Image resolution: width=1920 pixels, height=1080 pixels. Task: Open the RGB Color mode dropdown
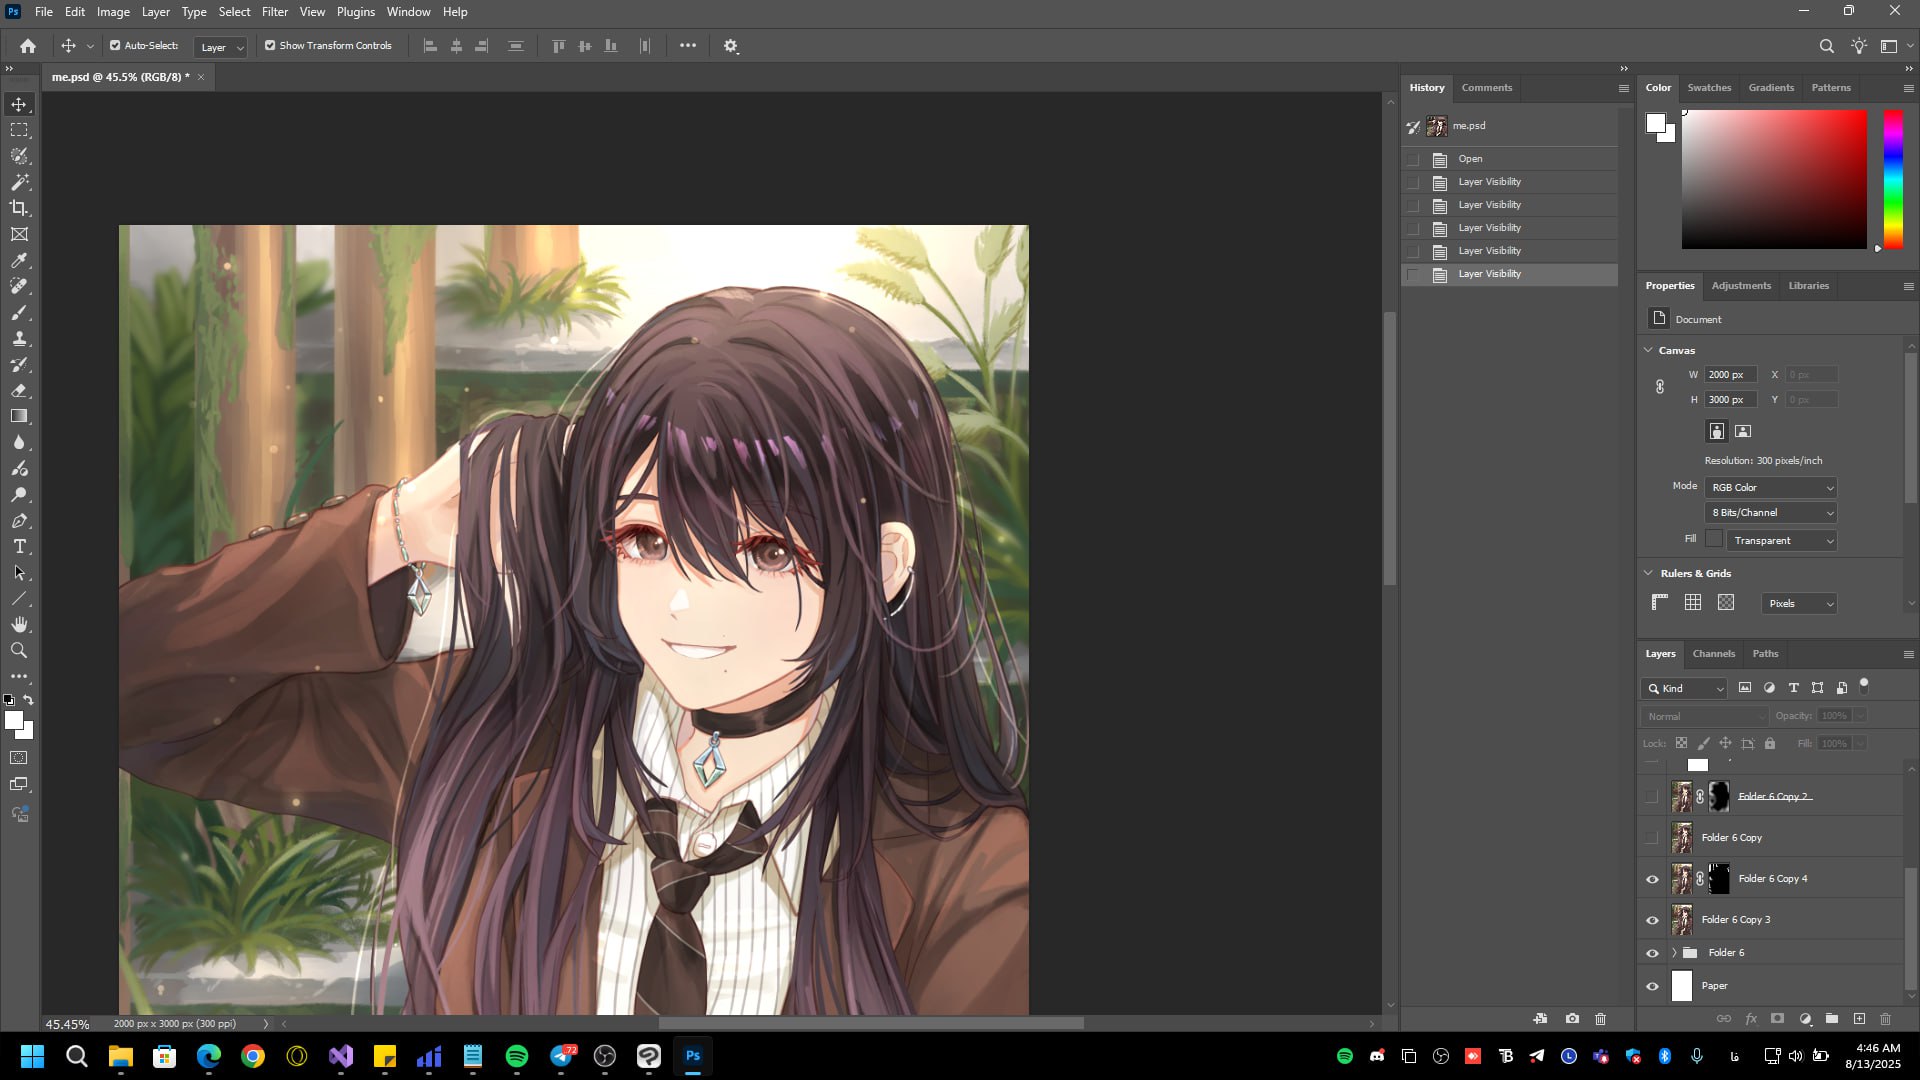pos(1770,487)
